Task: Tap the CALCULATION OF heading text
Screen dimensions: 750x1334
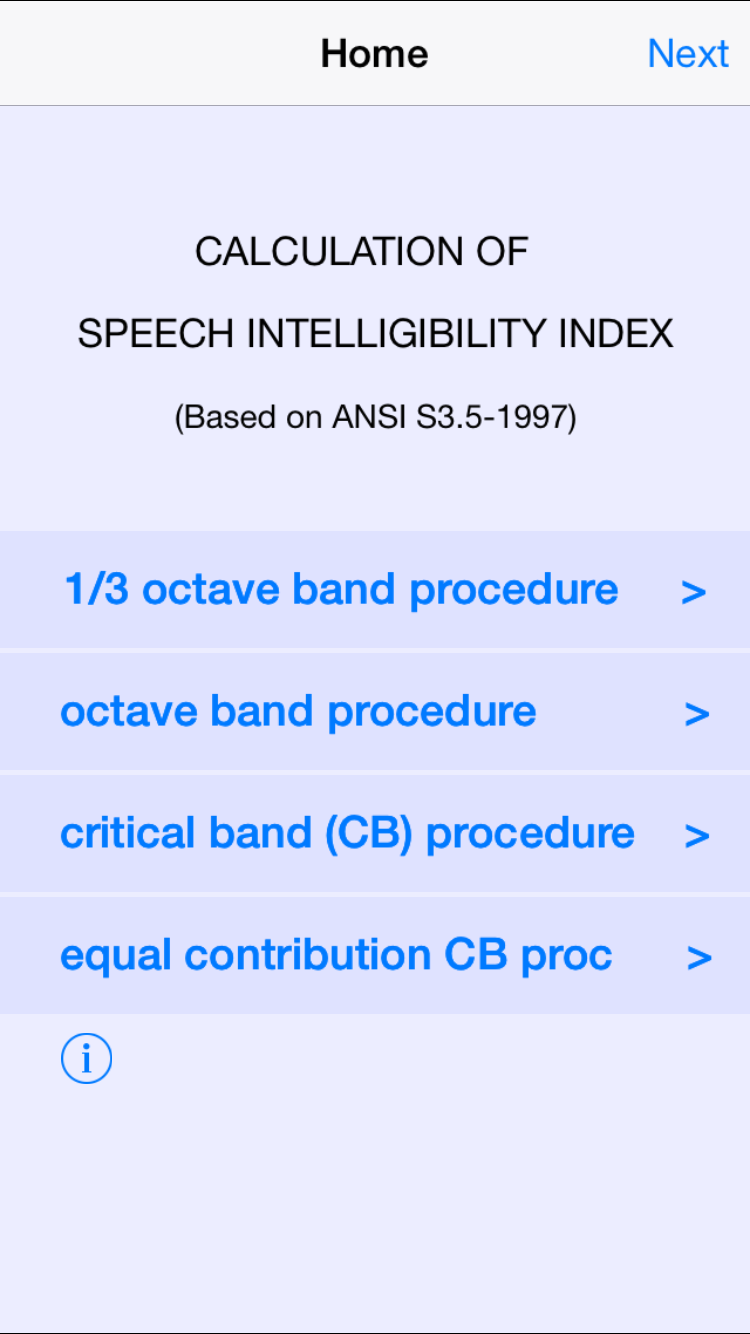Action: (x=363, y=252)
